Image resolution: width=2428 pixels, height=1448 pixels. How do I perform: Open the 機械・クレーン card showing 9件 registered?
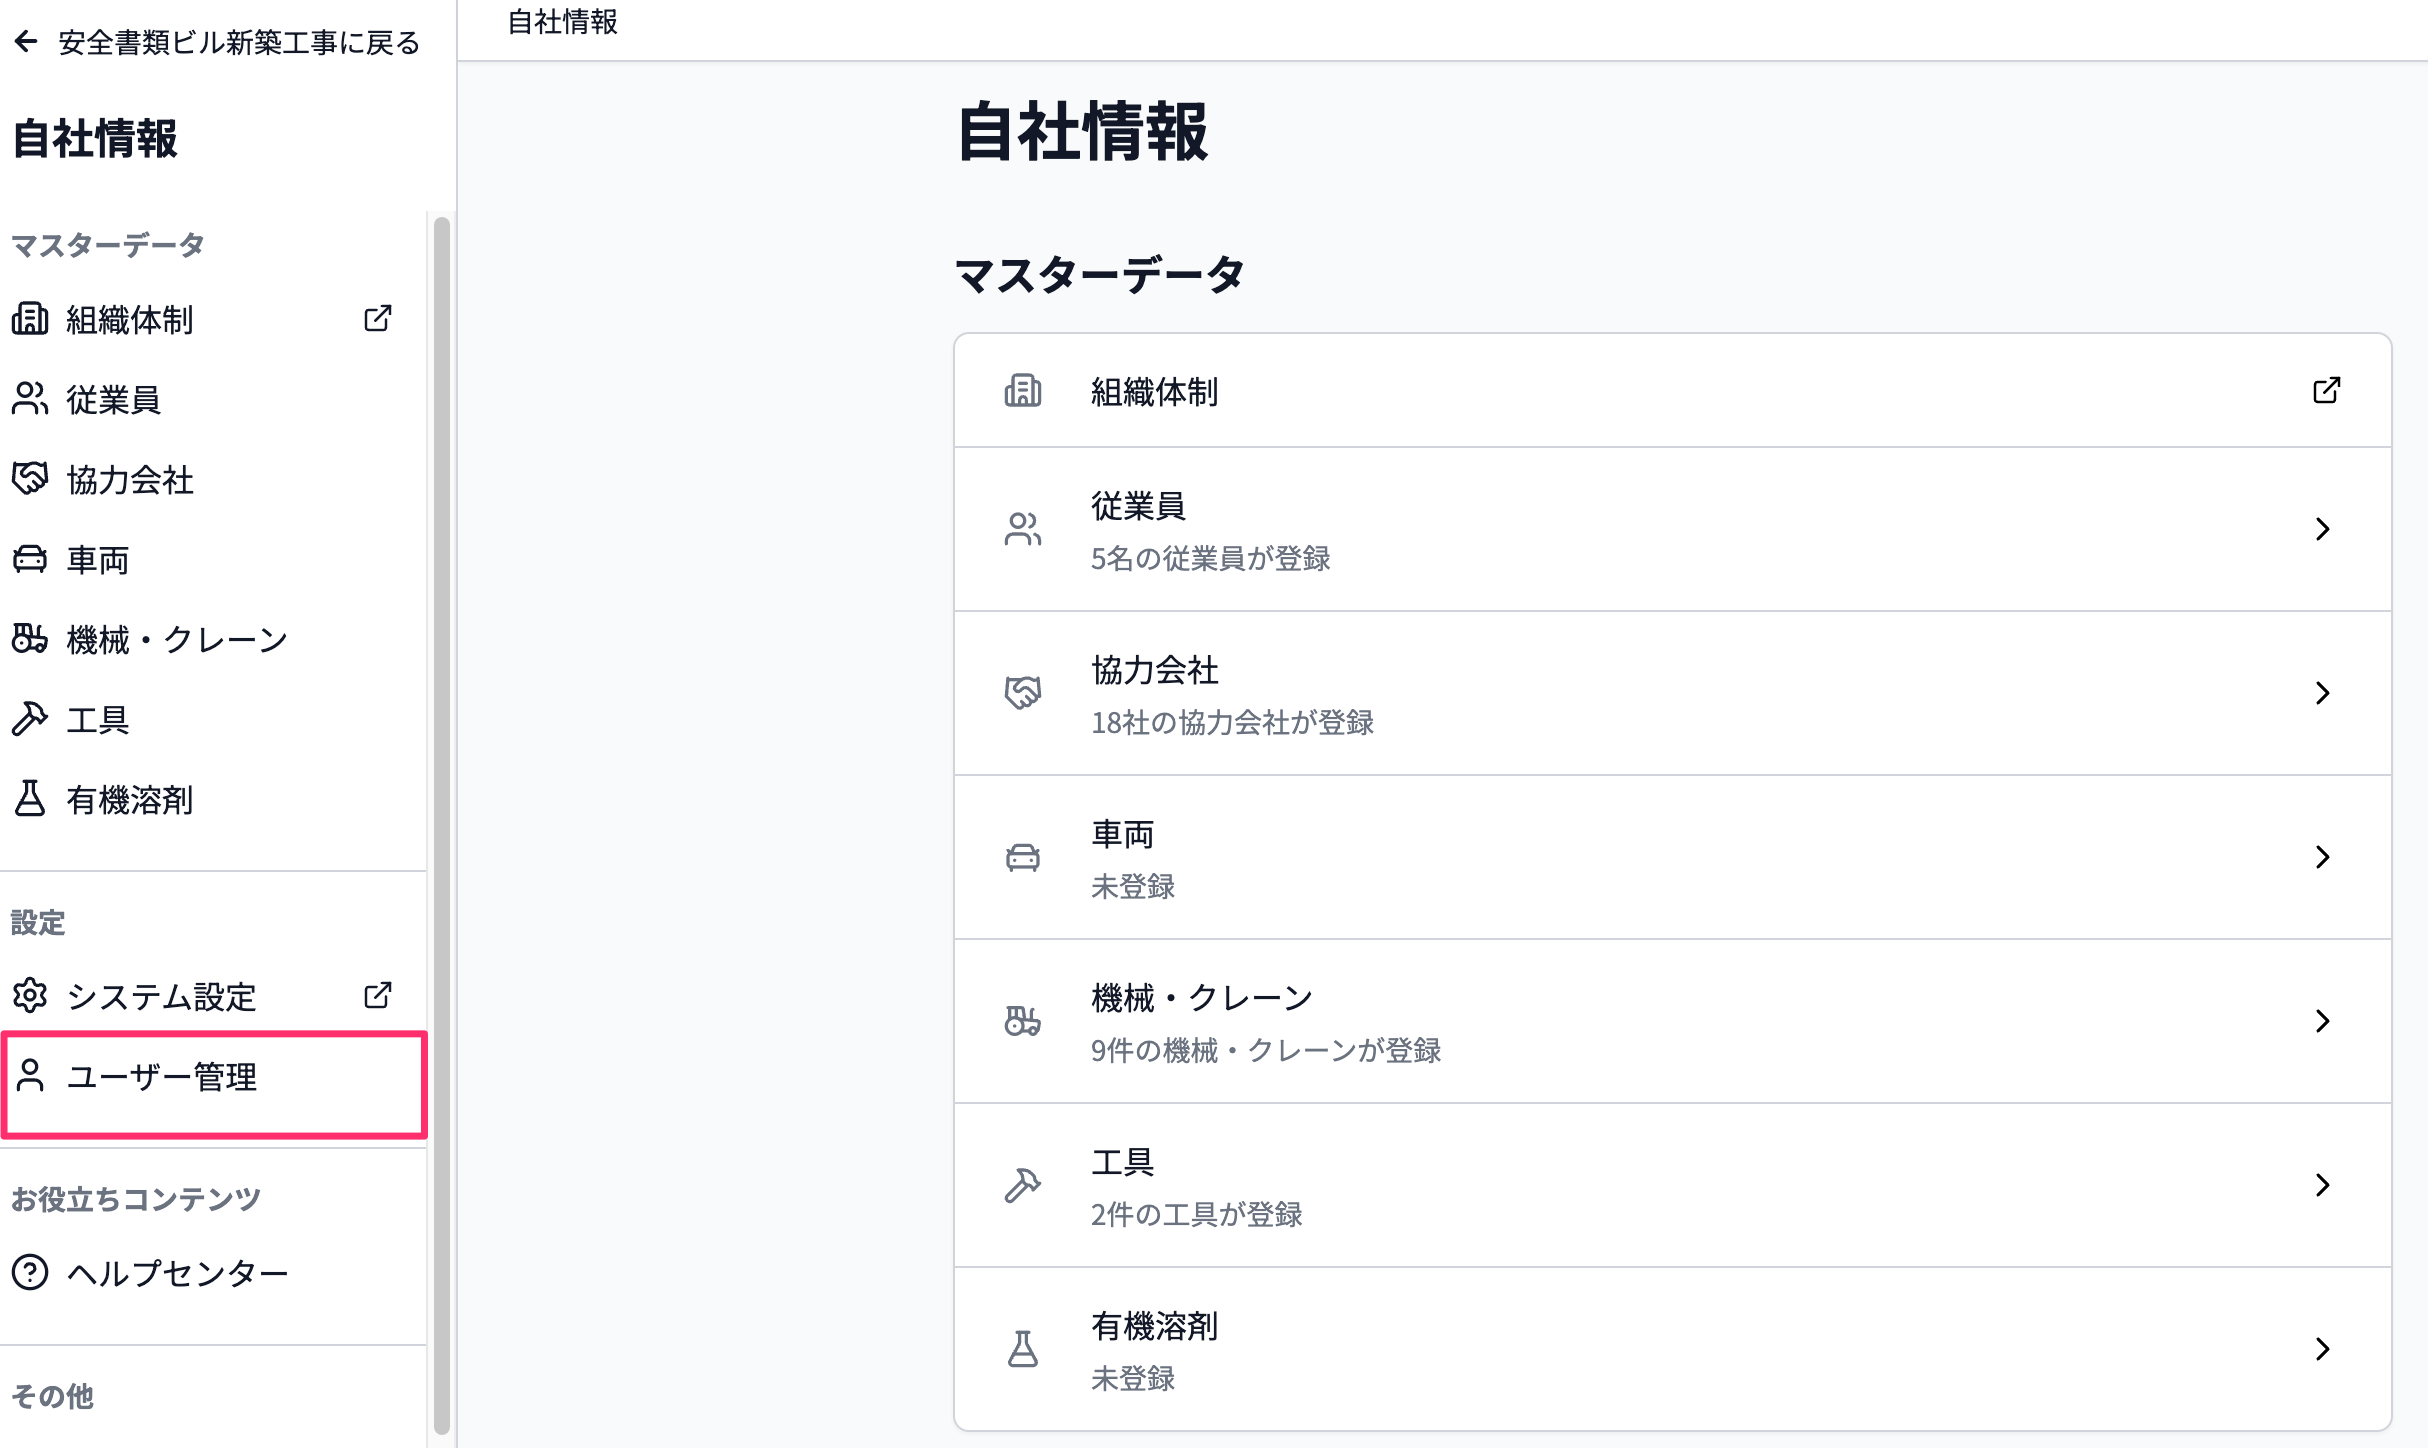(1672, 1021)
